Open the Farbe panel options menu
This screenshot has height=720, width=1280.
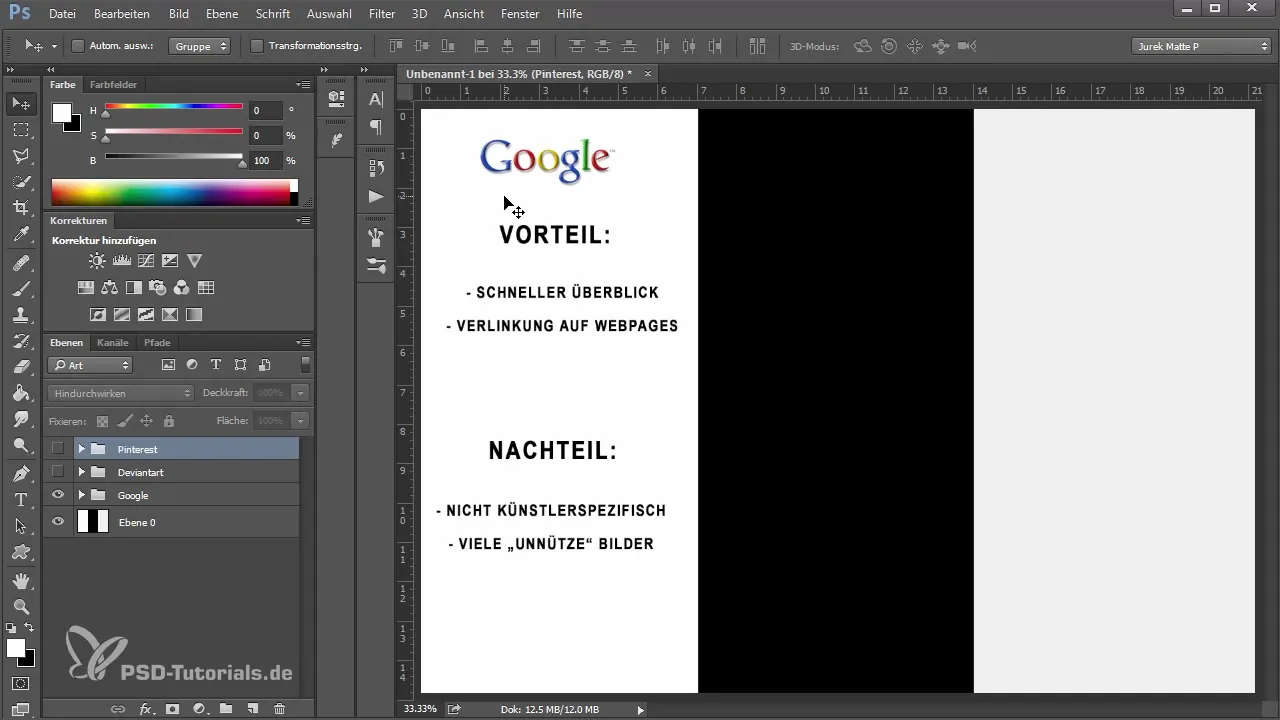pos(303,85)
